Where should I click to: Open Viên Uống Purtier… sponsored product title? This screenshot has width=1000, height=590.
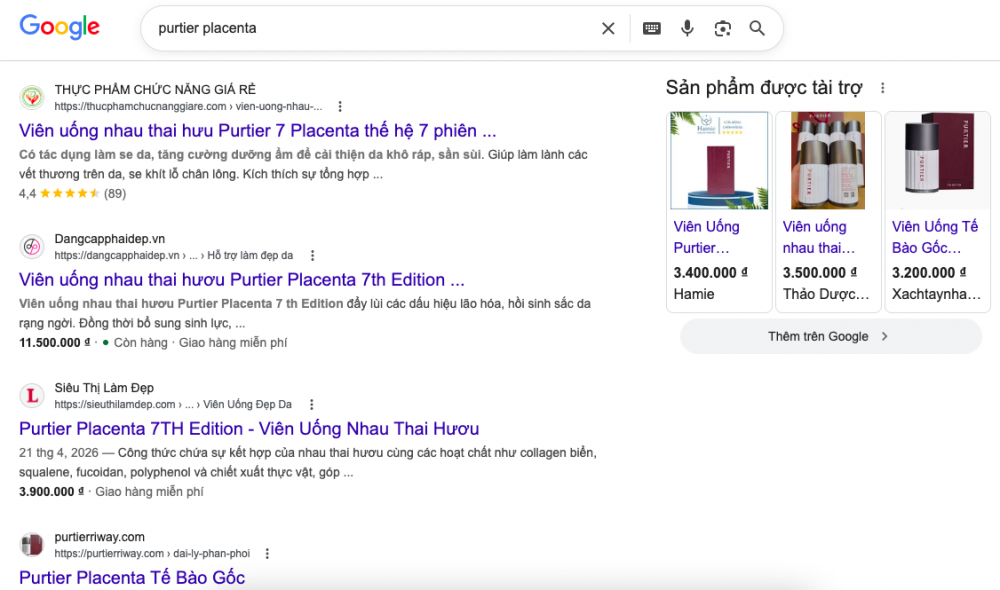tap(707, 237)
